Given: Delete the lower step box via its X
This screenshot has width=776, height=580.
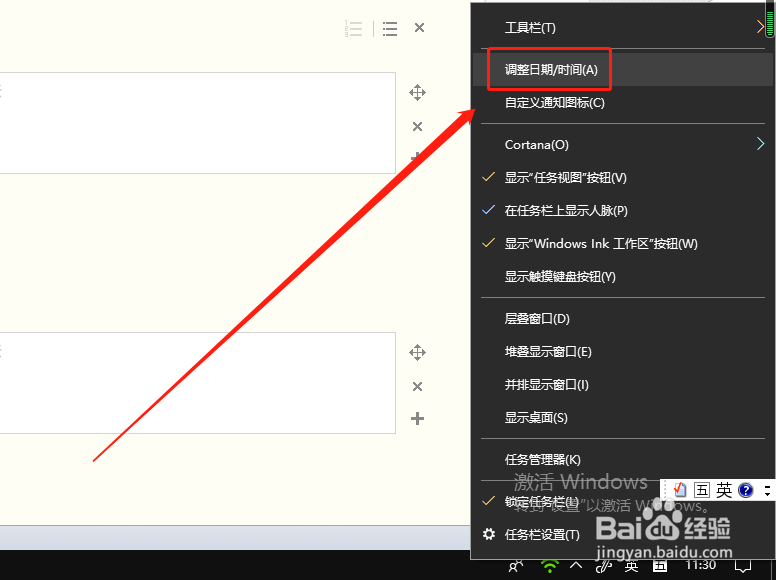Looking at the screenshot, I should [x=417, y=387].
